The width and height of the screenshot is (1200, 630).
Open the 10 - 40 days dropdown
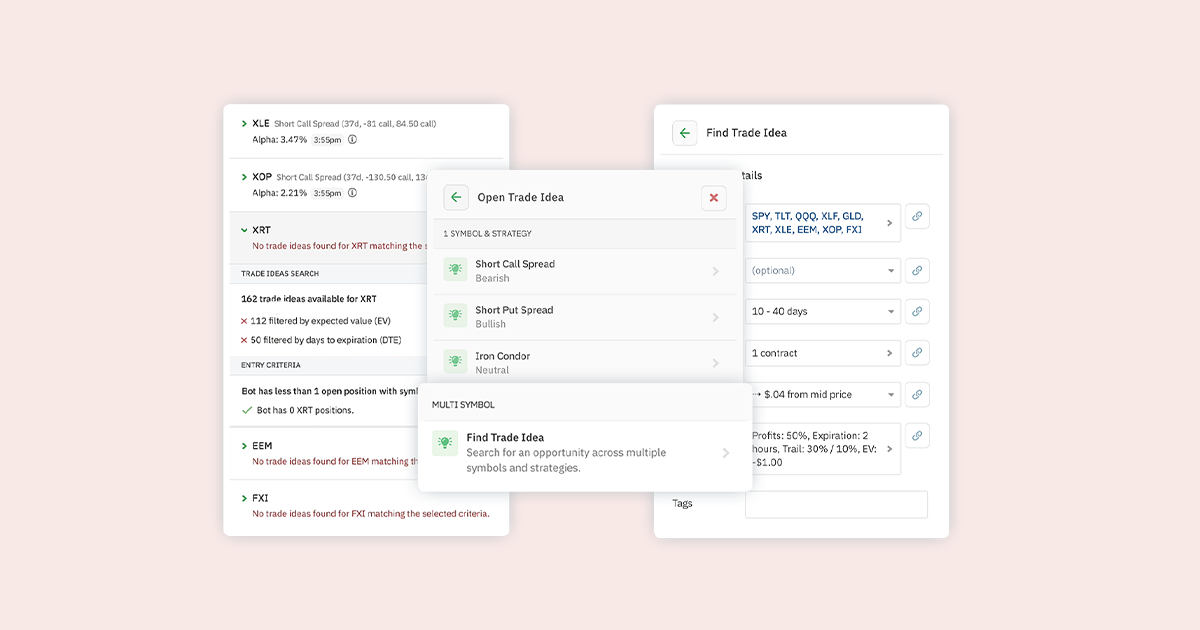coord(823,311)
